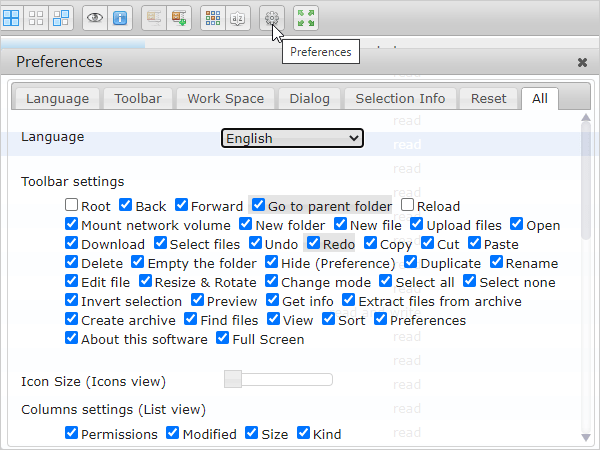Viewport: 600px width, 450px height.
Task: Click the dialog scrollbar down arrow
Action: (586, 437)
